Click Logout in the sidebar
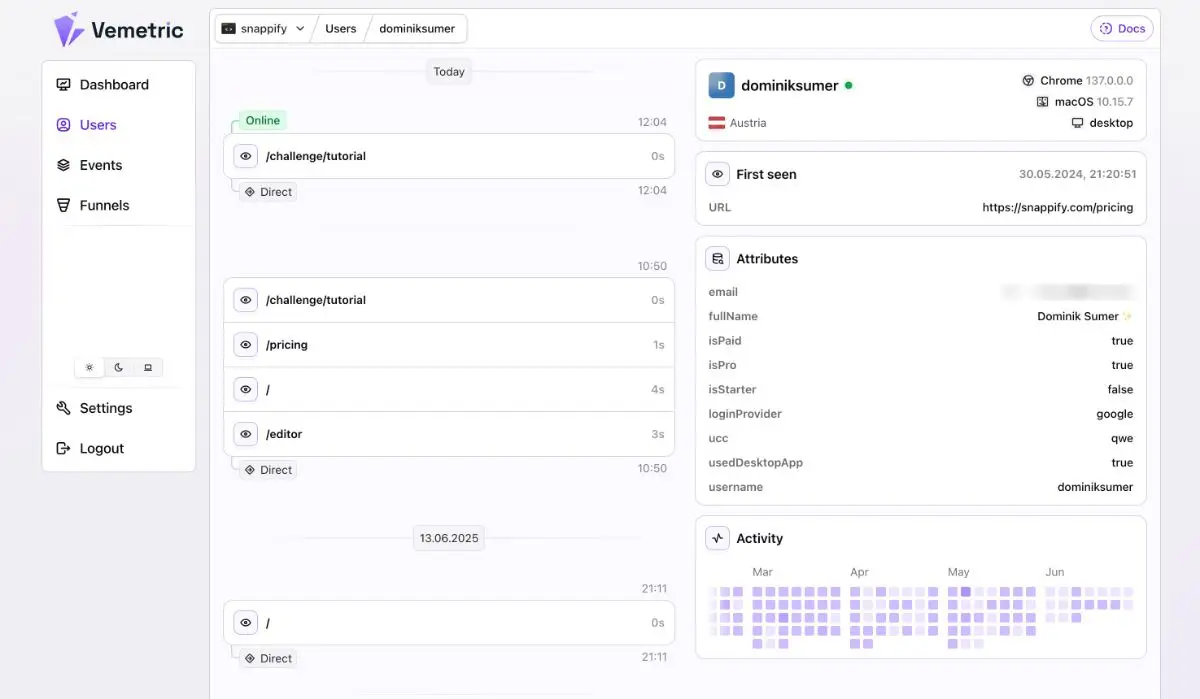This screenshot has height=699, width=1200. coord(101,448)
